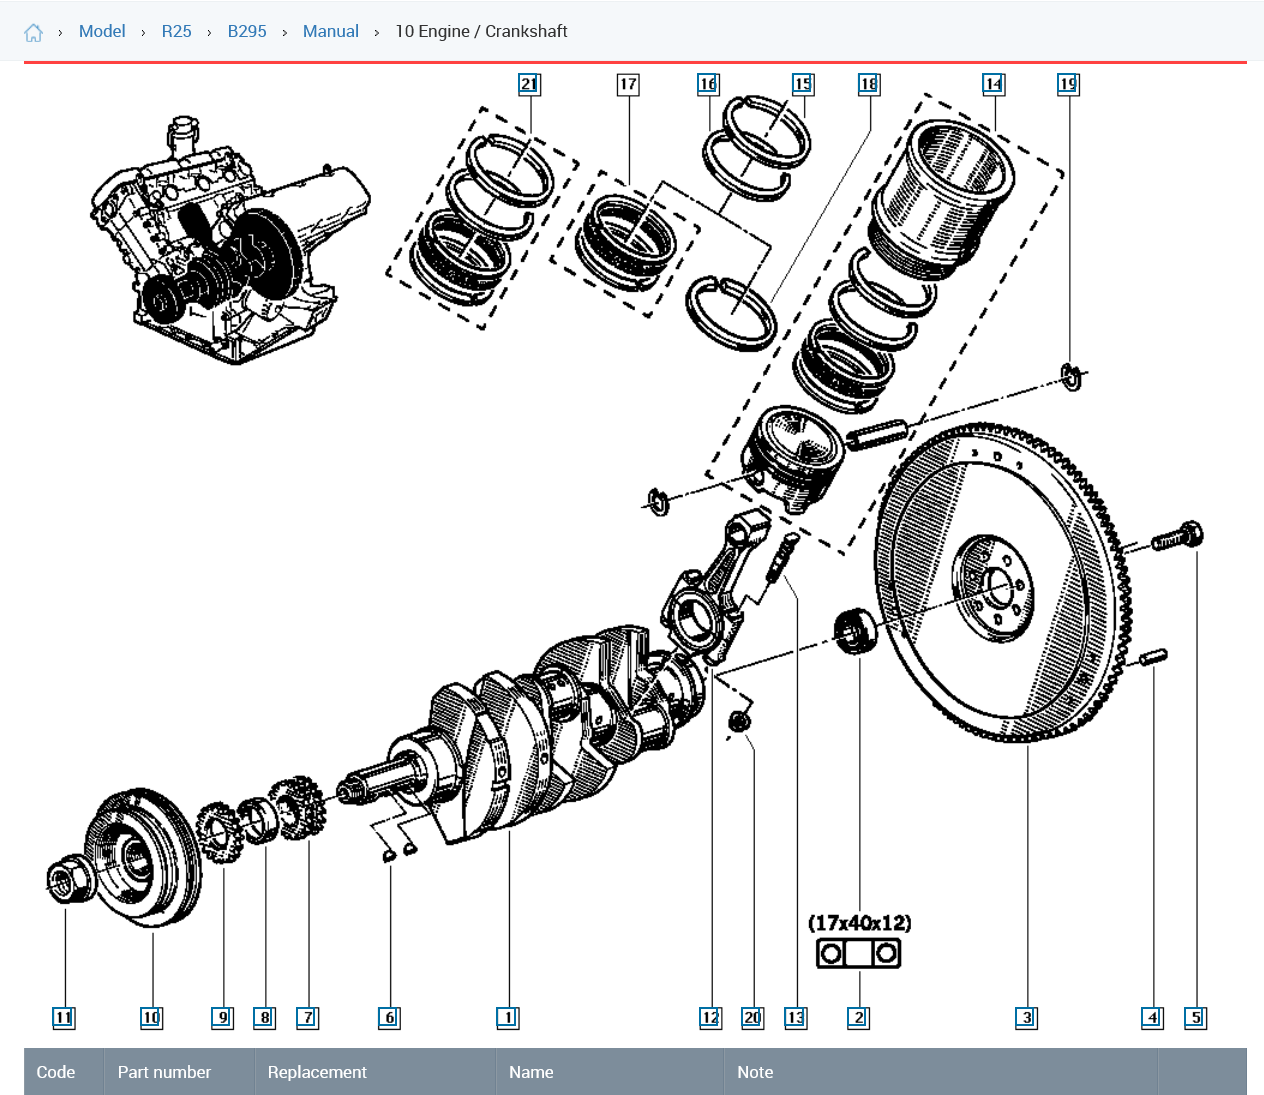
Task: Navigate to R25 in breadcrumb
Action: click(x=177, y=31)
